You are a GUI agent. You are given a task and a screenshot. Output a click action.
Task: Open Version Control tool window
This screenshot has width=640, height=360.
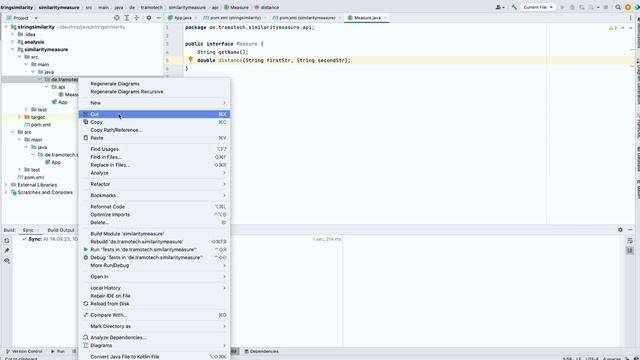pos(24,351)
